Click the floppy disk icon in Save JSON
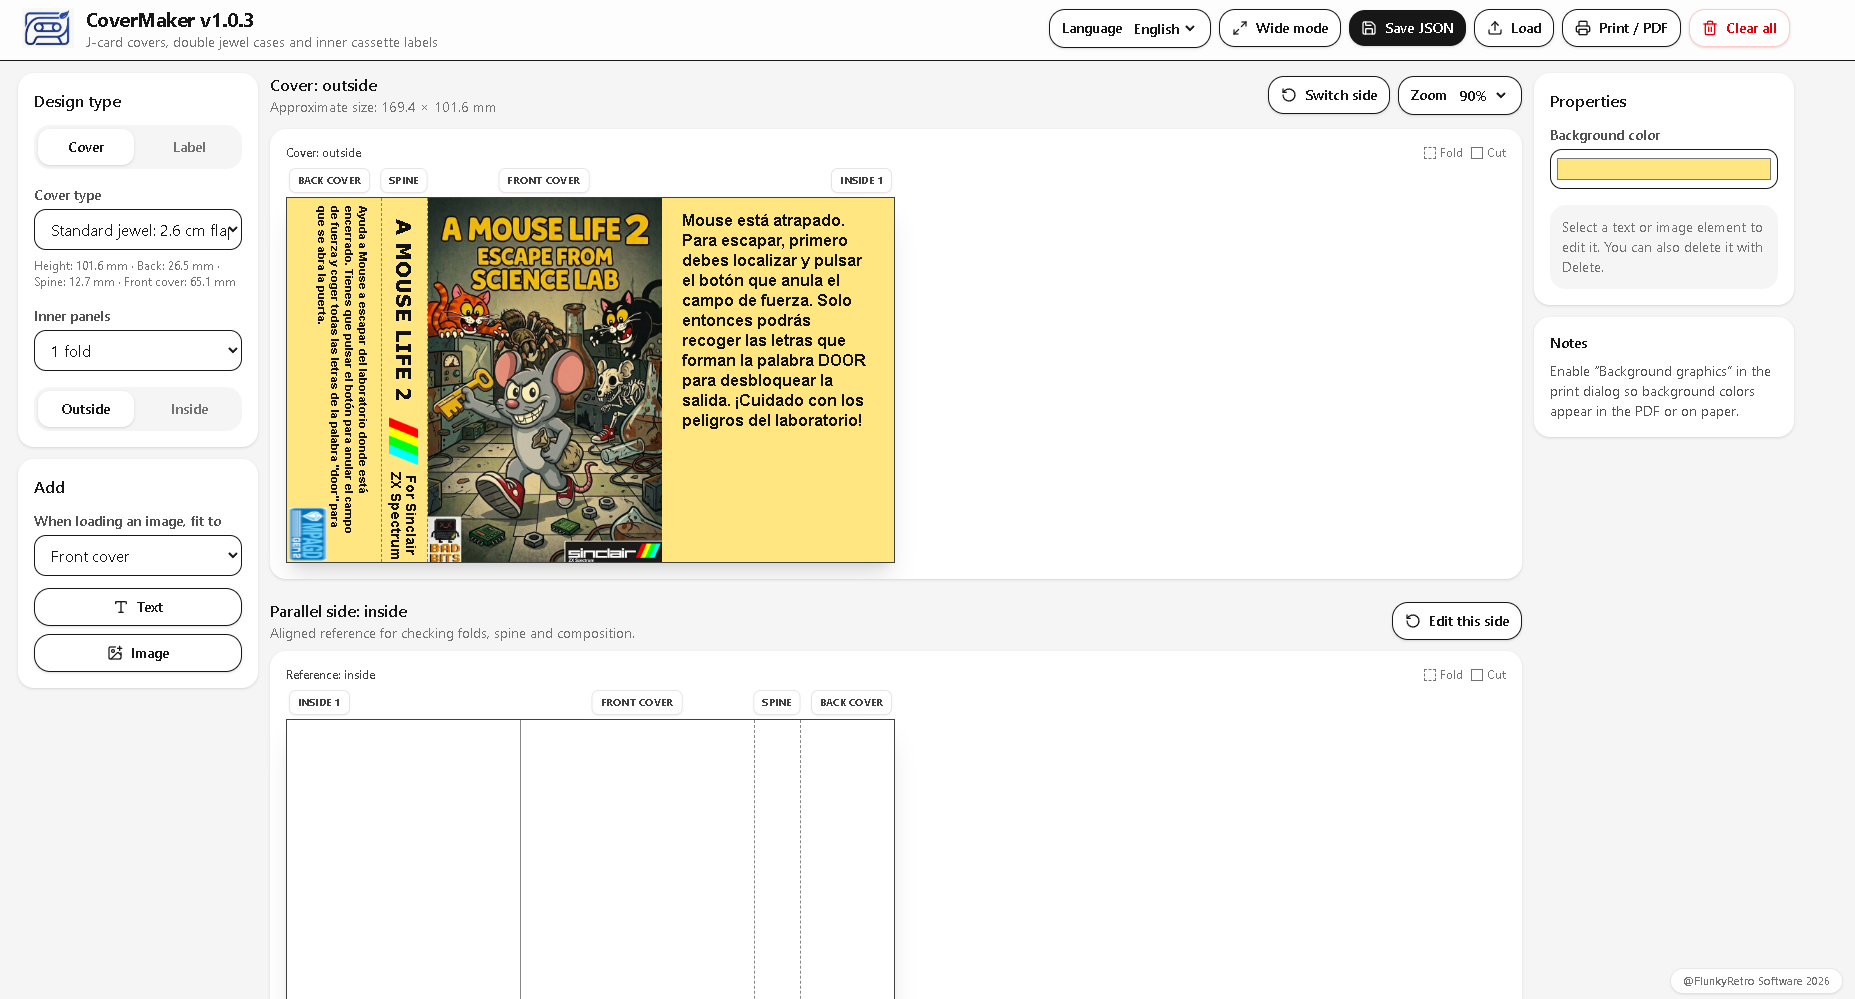Viewport: 1855px width, 999px height. point(1369,28)
